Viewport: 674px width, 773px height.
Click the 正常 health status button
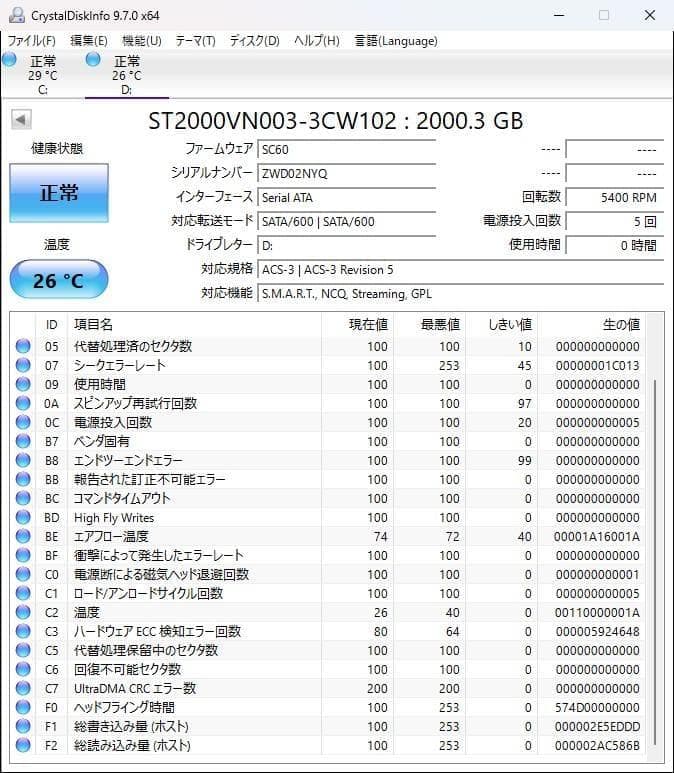point(59,193)
